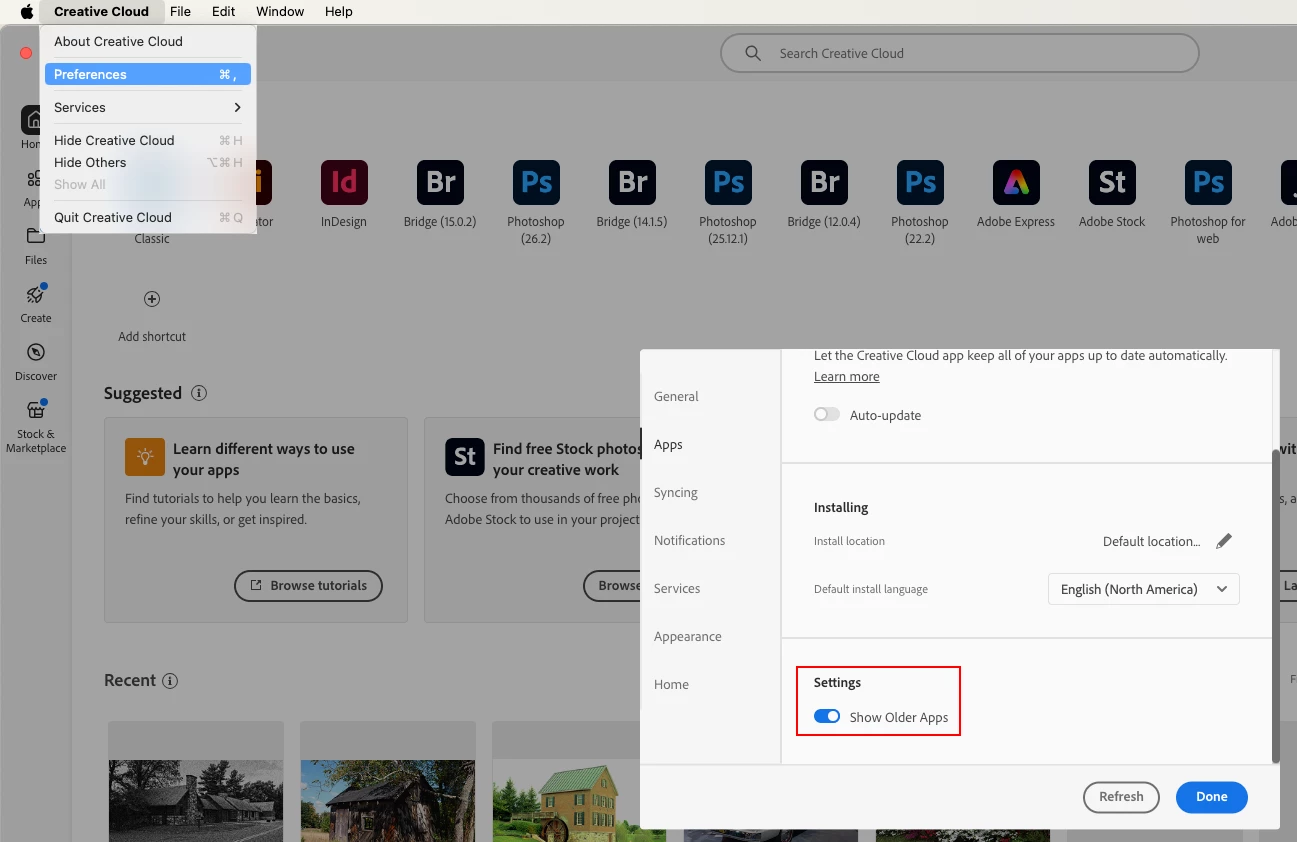This screenshot has height=842, width=1297.
Task: Click the Done button
Action: 1211,797
